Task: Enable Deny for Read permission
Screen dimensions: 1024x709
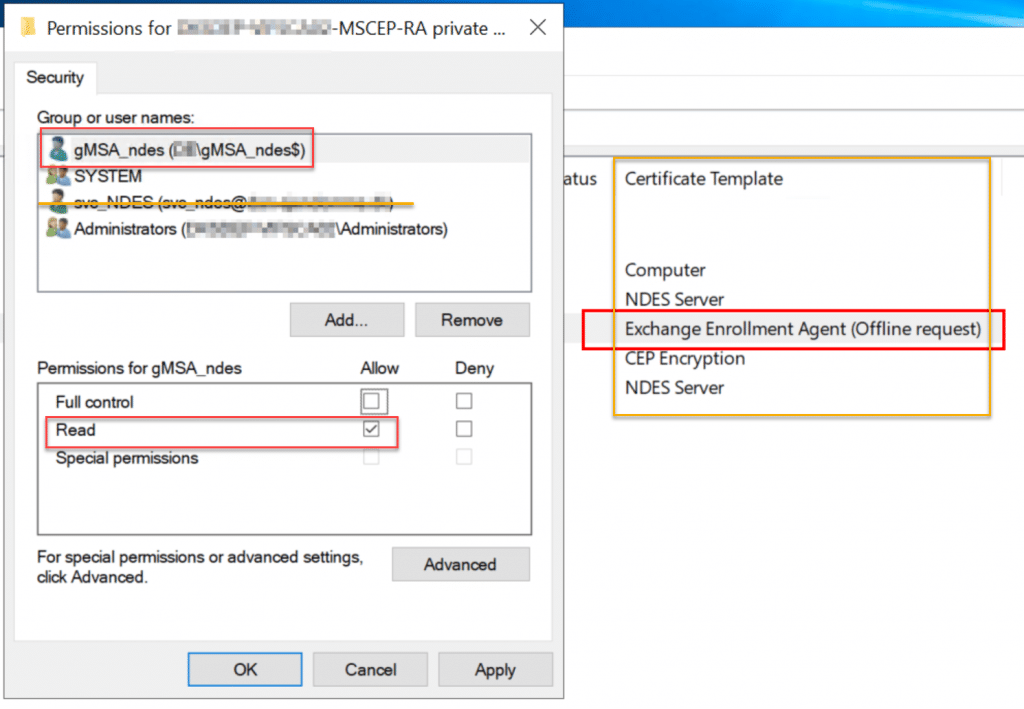Action: (x=463, y=429)
